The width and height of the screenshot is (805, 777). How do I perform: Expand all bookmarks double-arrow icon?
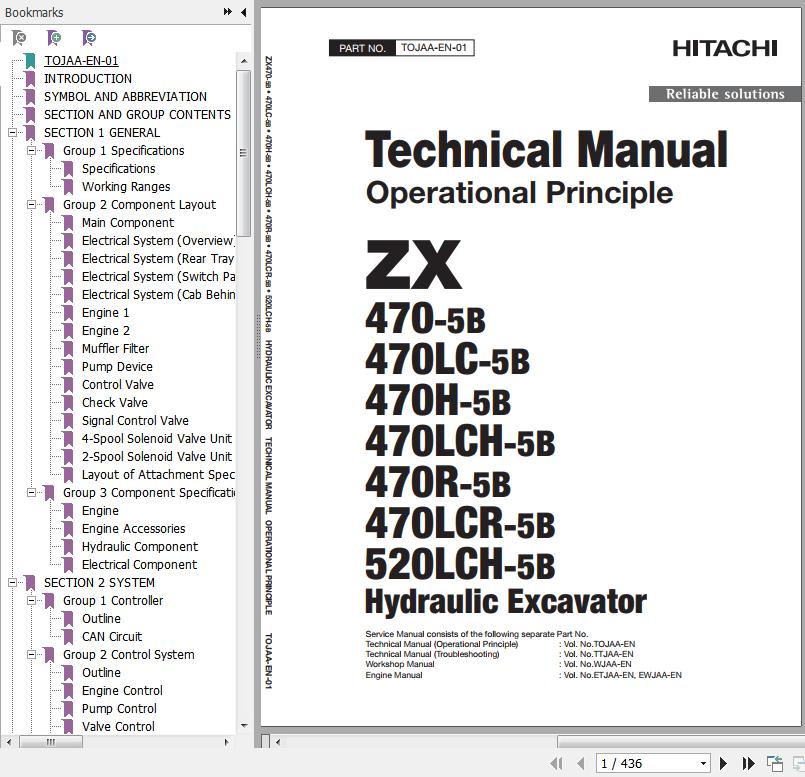click(x=228, y=12)
